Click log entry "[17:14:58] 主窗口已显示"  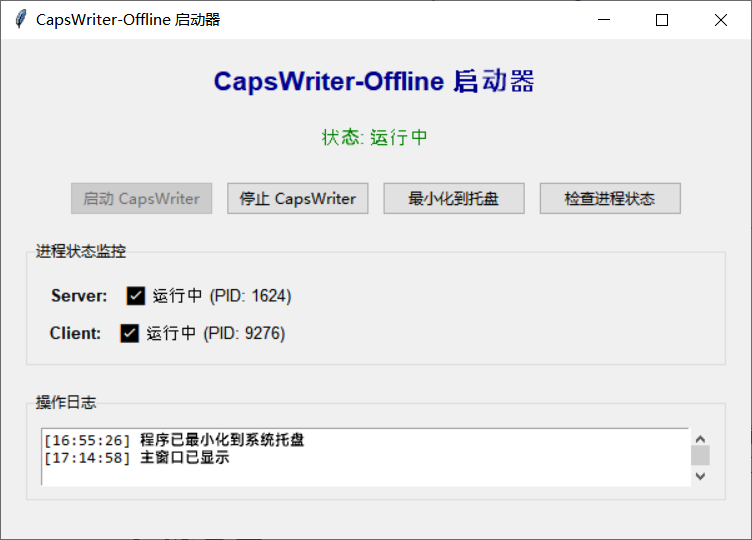point(137,458)
